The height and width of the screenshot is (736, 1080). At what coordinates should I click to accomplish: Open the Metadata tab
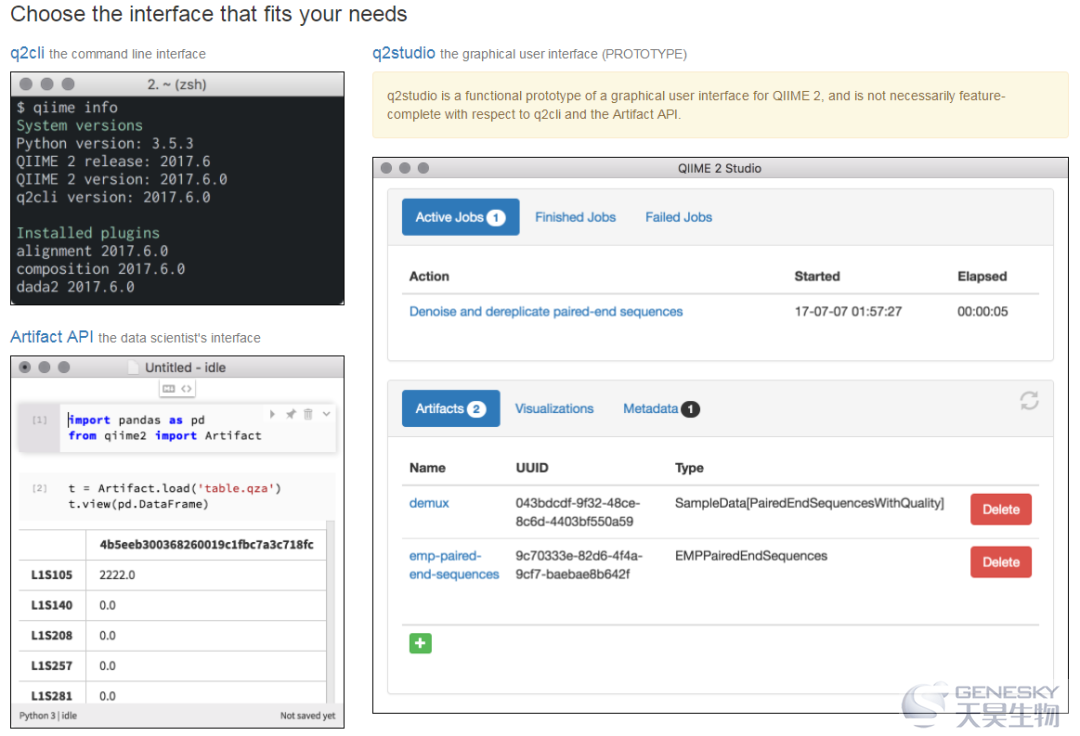661,408
